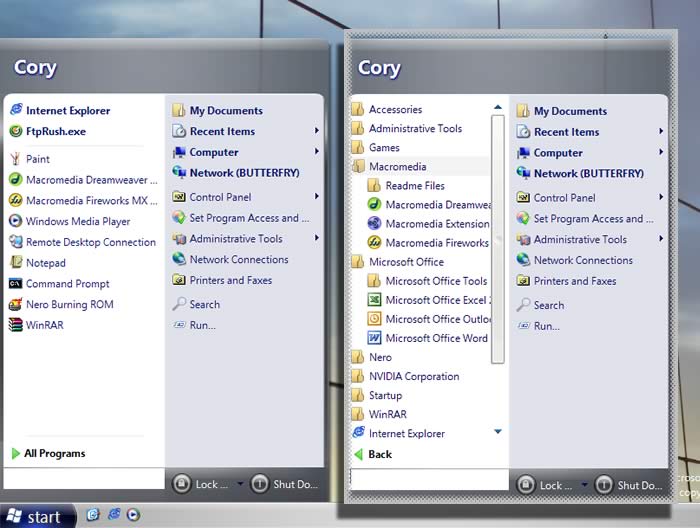The width and height of the screenshot is (700, 528).
Task: Launch Macromedia Dreamweaver in left start menu
Action: (83, 180)
